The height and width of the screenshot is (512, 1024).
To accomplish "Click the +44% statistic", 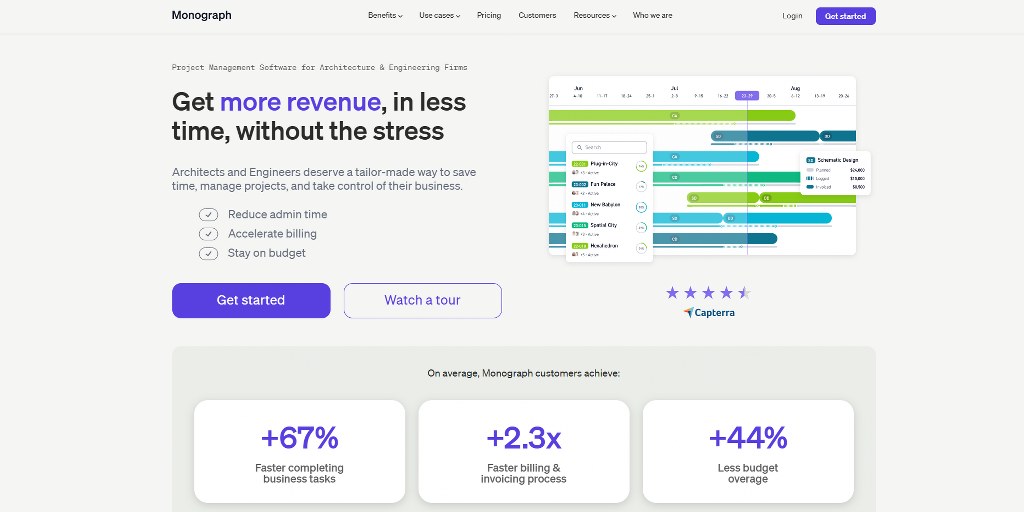I will coord(748,438).
